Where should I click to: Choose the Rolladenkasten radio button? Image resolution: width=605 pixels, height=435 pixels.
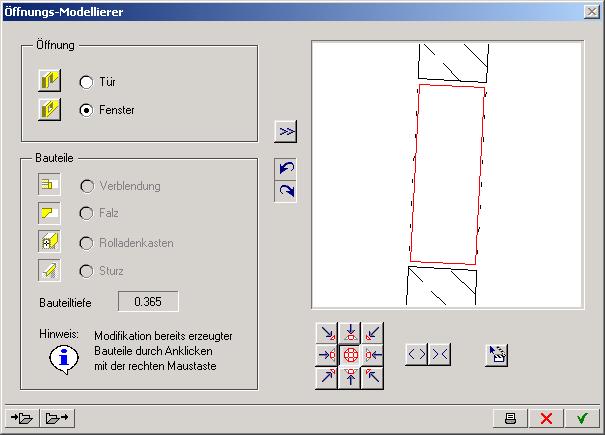pyautogui.click(x=86, y=243)
